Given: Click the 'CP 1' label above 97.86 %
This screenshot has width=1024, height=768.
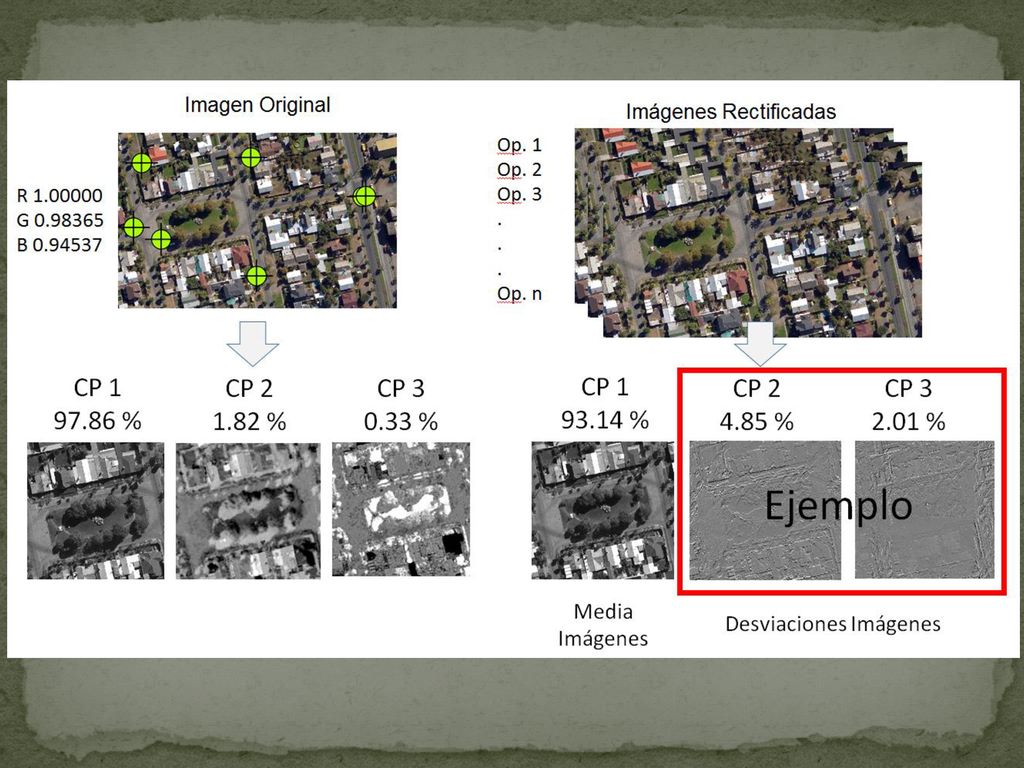Looking at the screenshot, I should point(97,388).
